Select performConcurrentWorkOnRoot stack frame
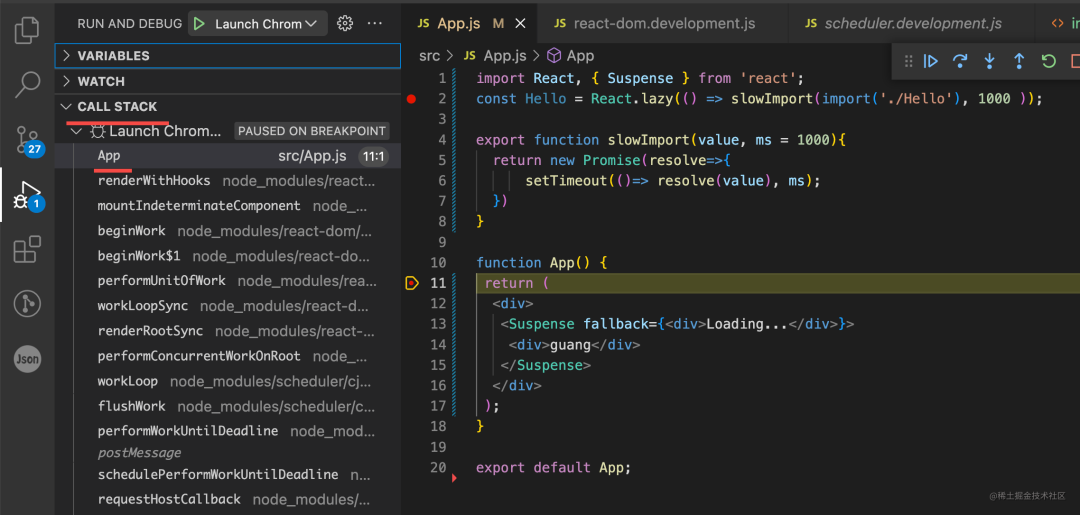 click(x=228, y=356)
